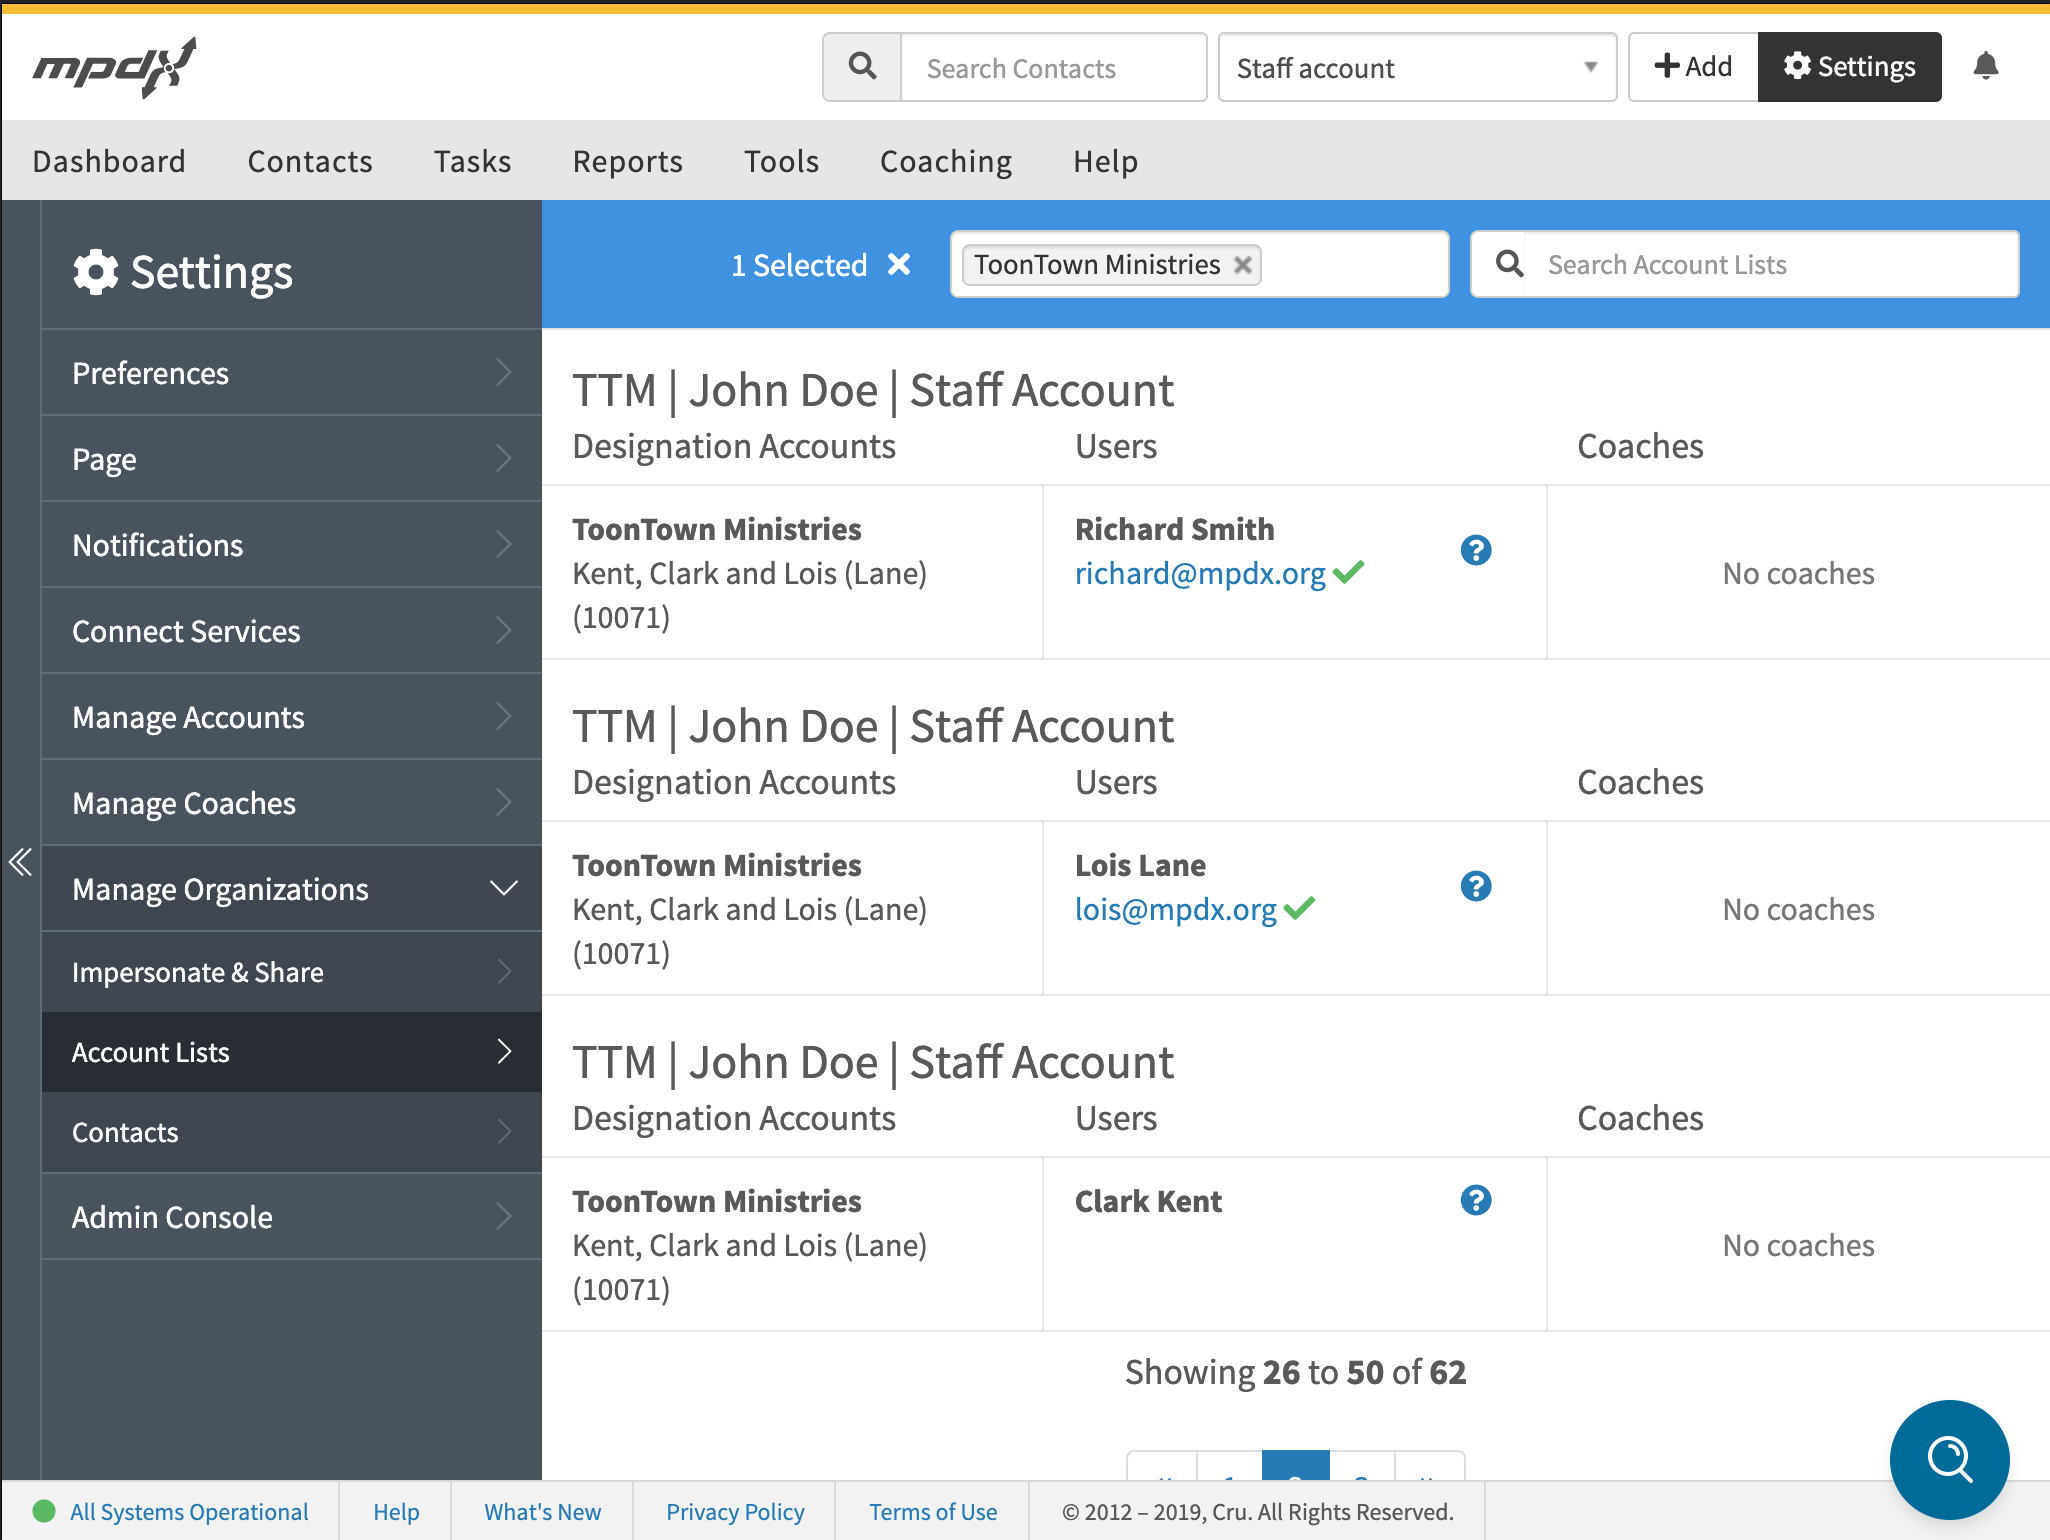2050x1540 pixels.
Task: Click the magnifier icon beside Search Contacts
Action: (862, 67)
